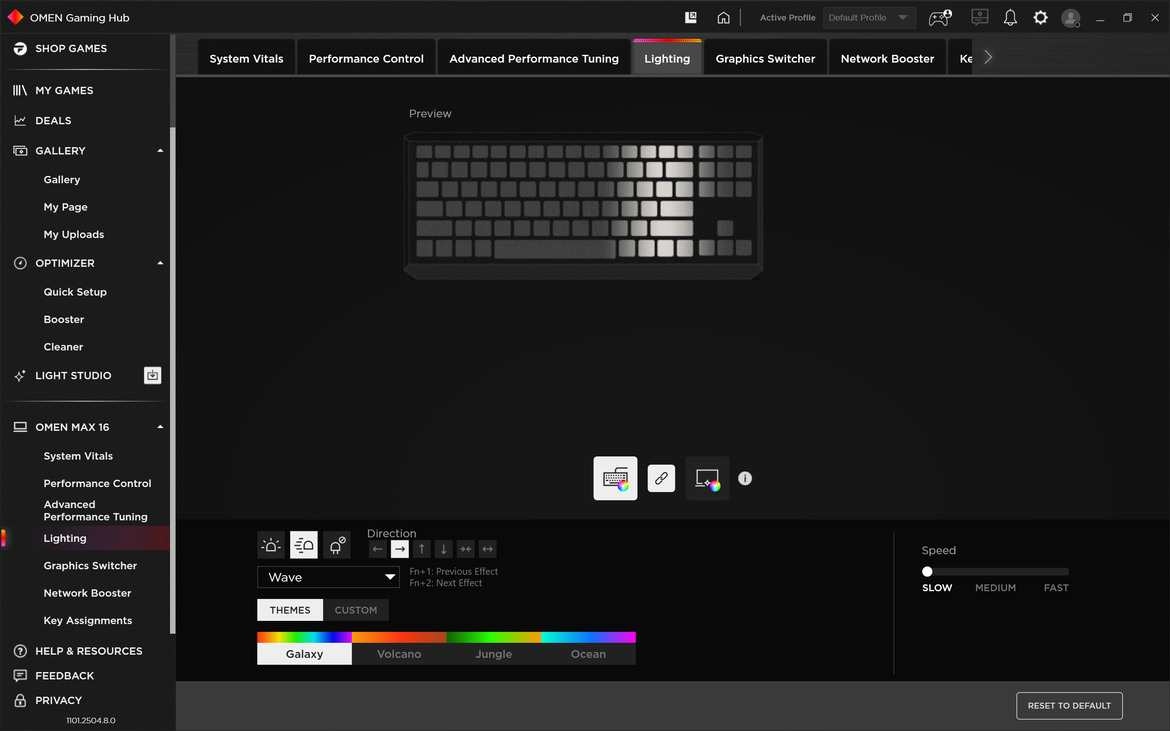
Task: Open the game controller social icon
Action: coord(939,17)
